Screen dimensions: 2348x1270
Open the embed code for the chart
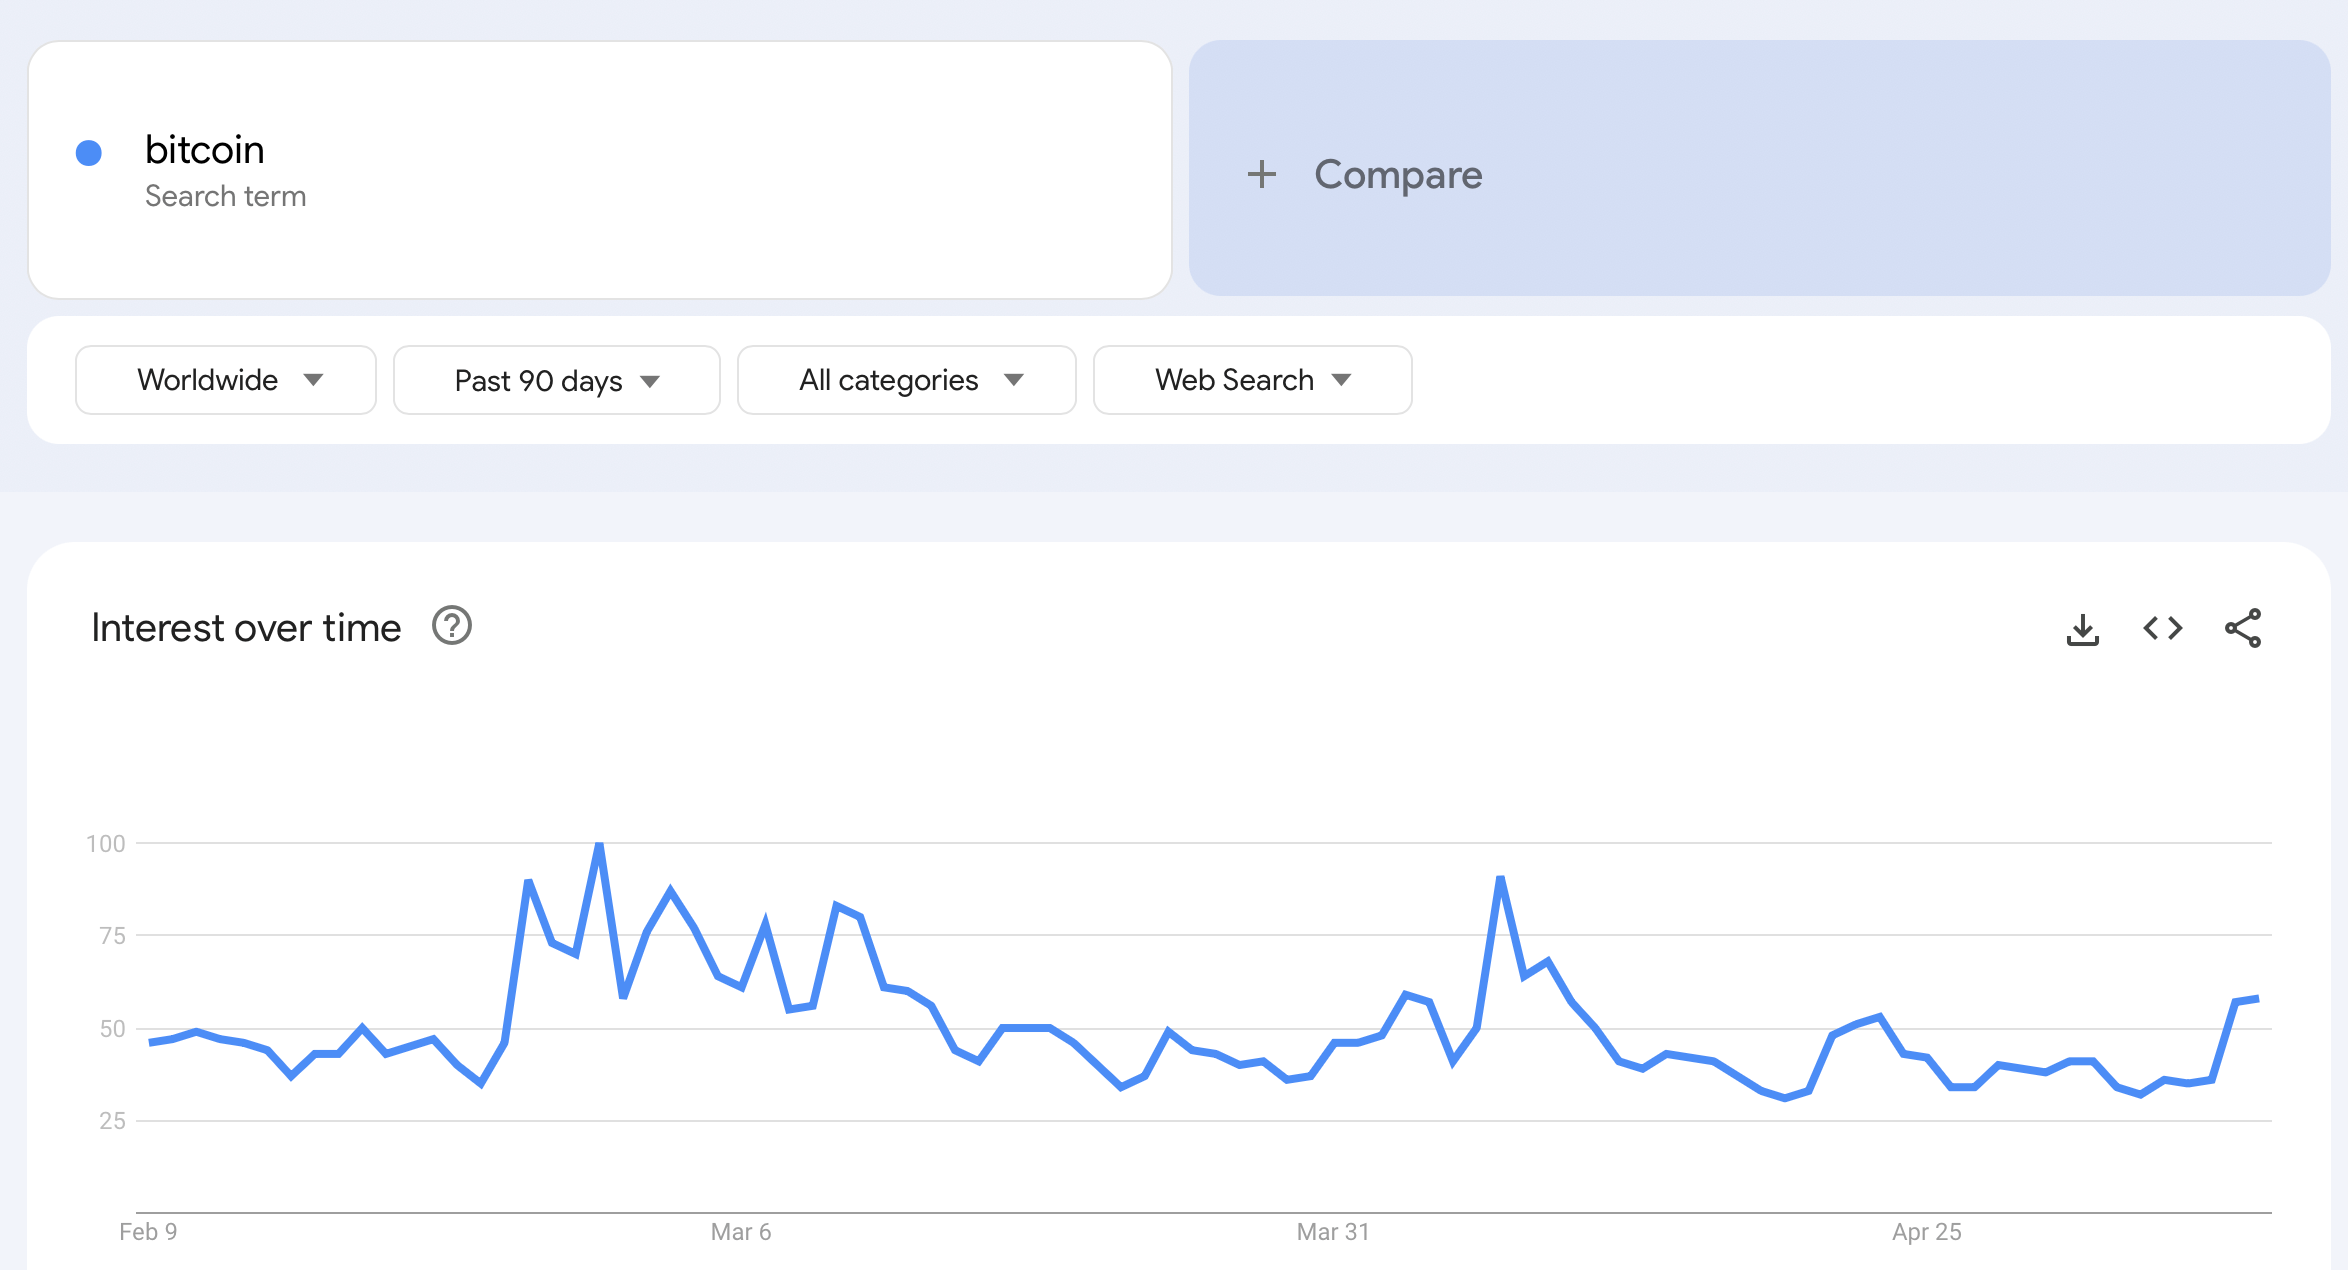tap(2162, 628)
